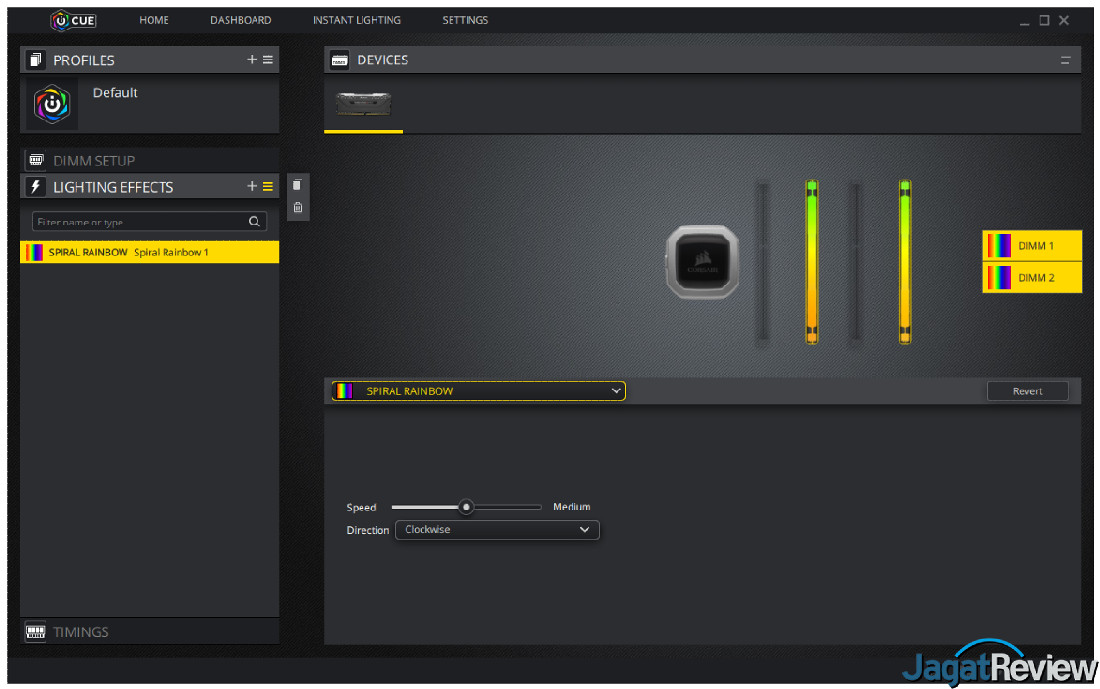This screenshot has width=1100, height=689.
Task: Open the Spiral Rainbow effect dropdown
Action: coord(478,391)
